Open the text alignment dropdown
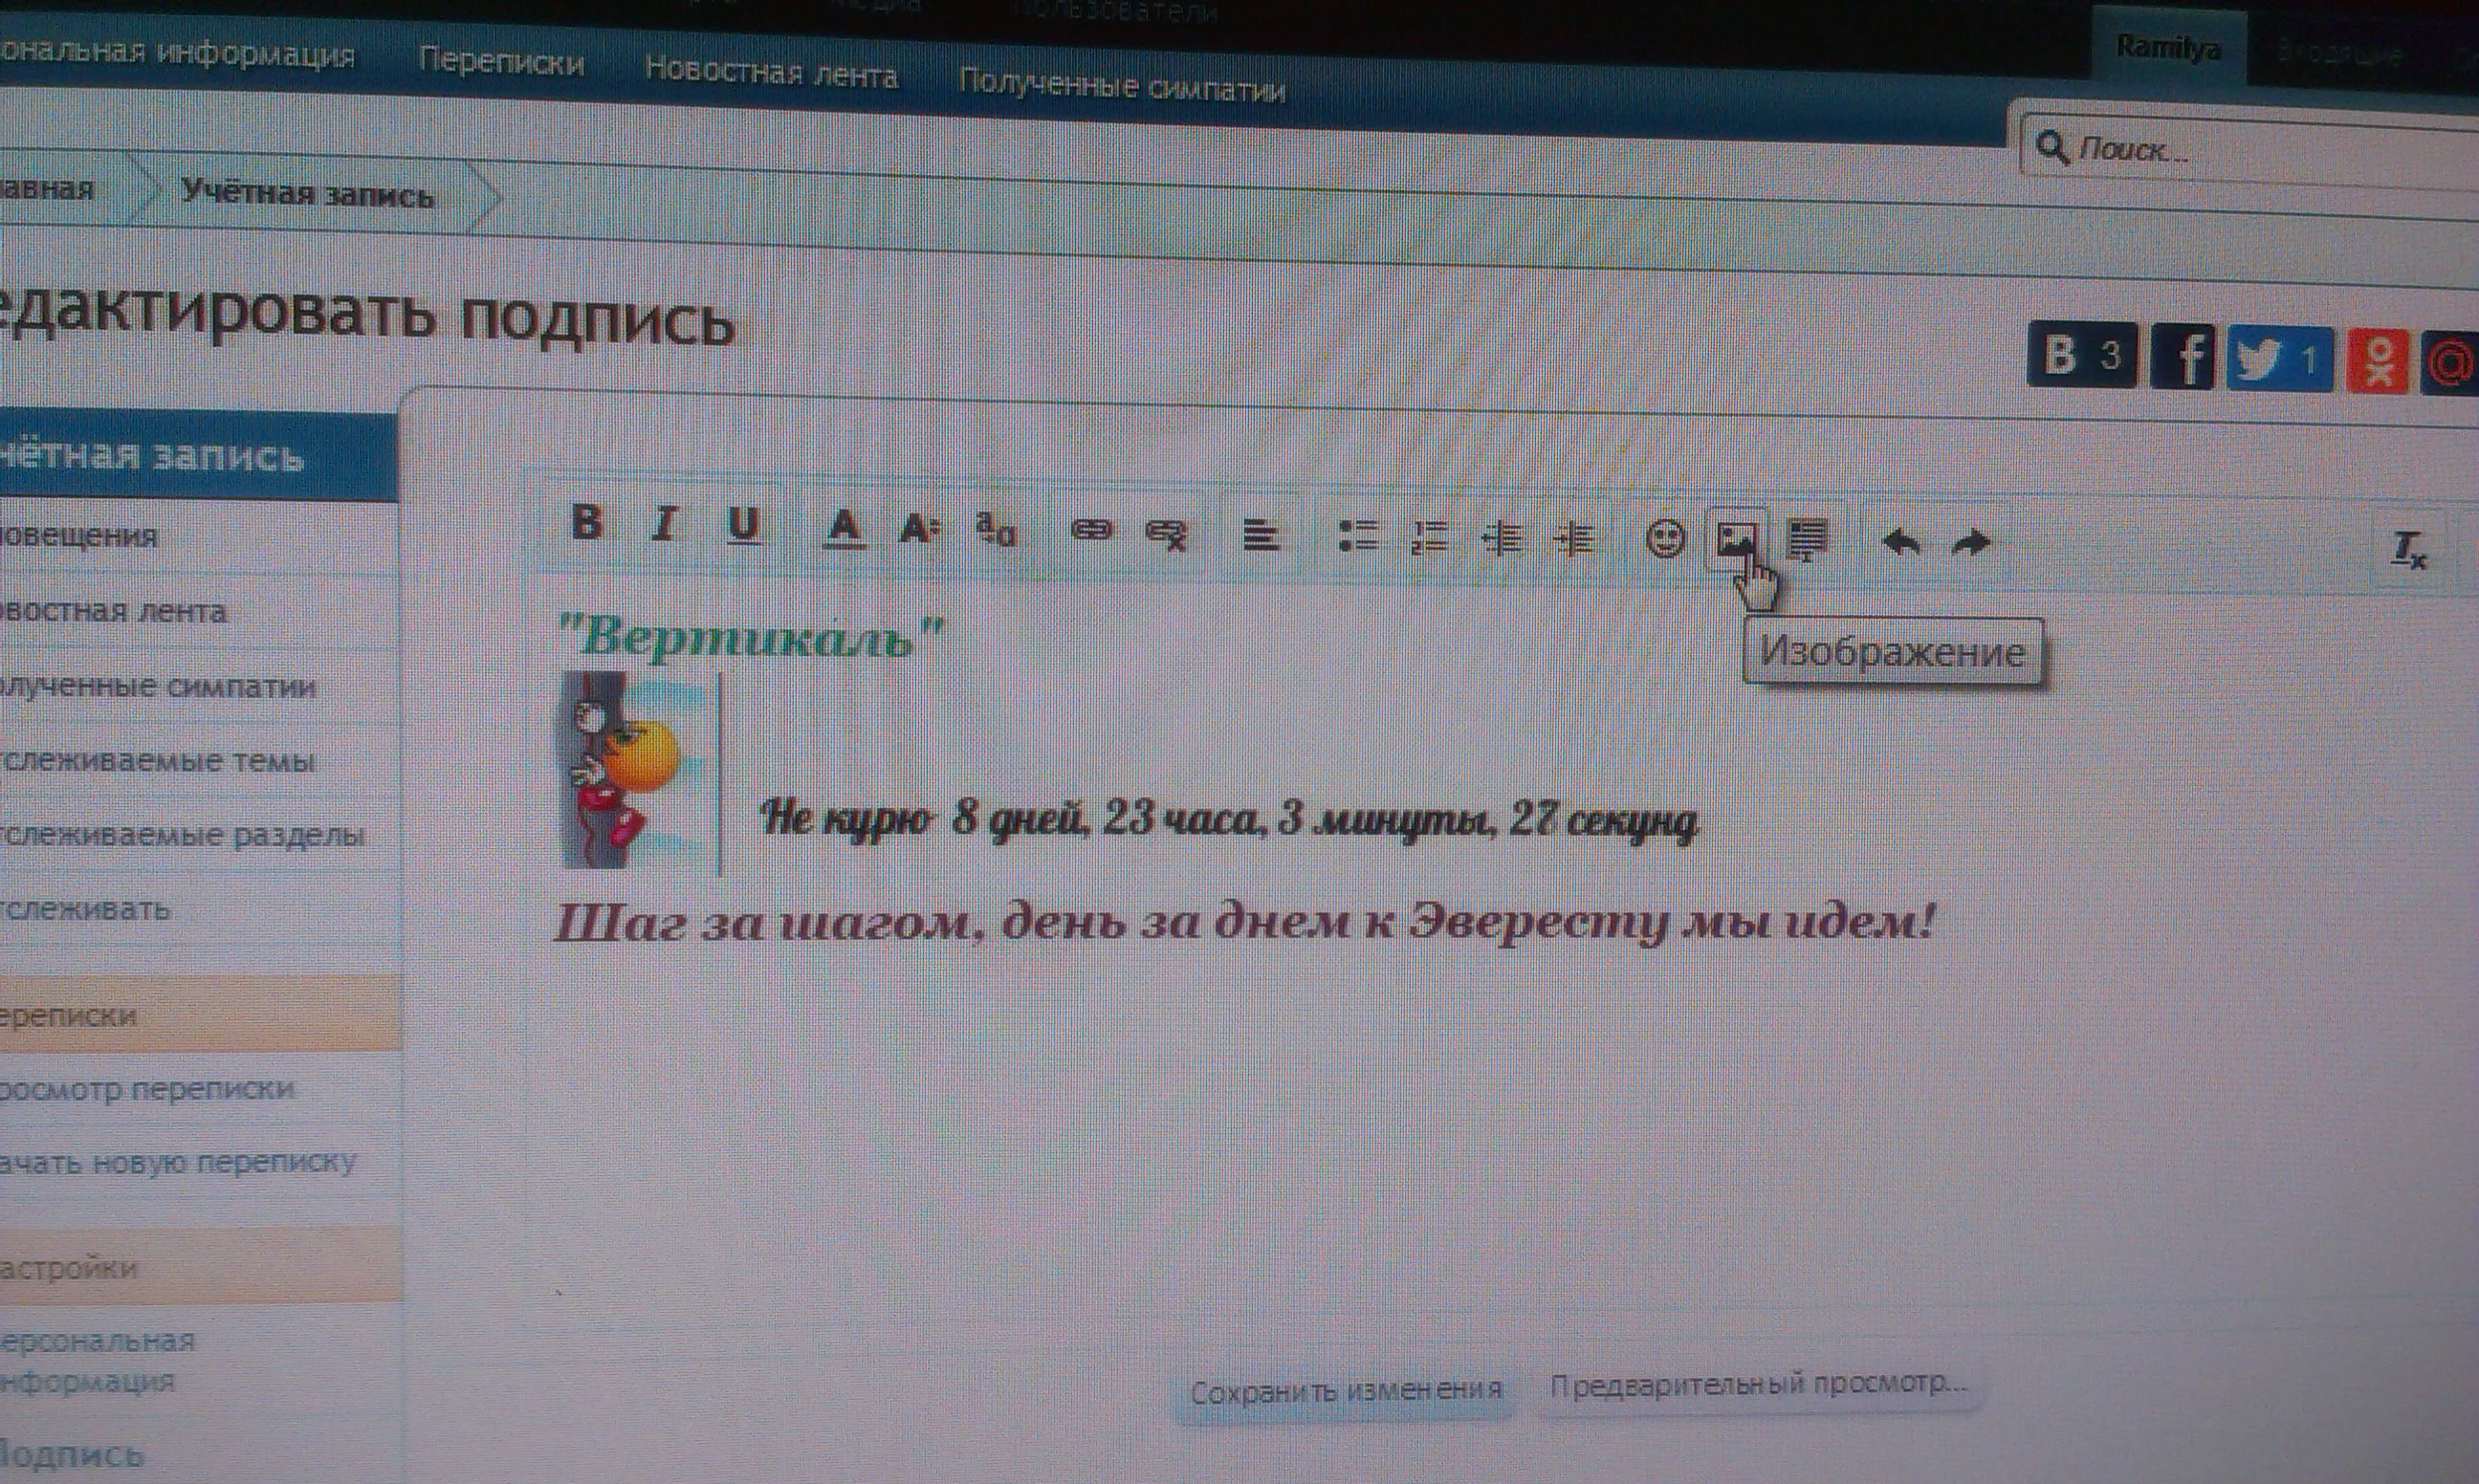This screenshot has height=1484, width=2479. tap(1265, 536)
